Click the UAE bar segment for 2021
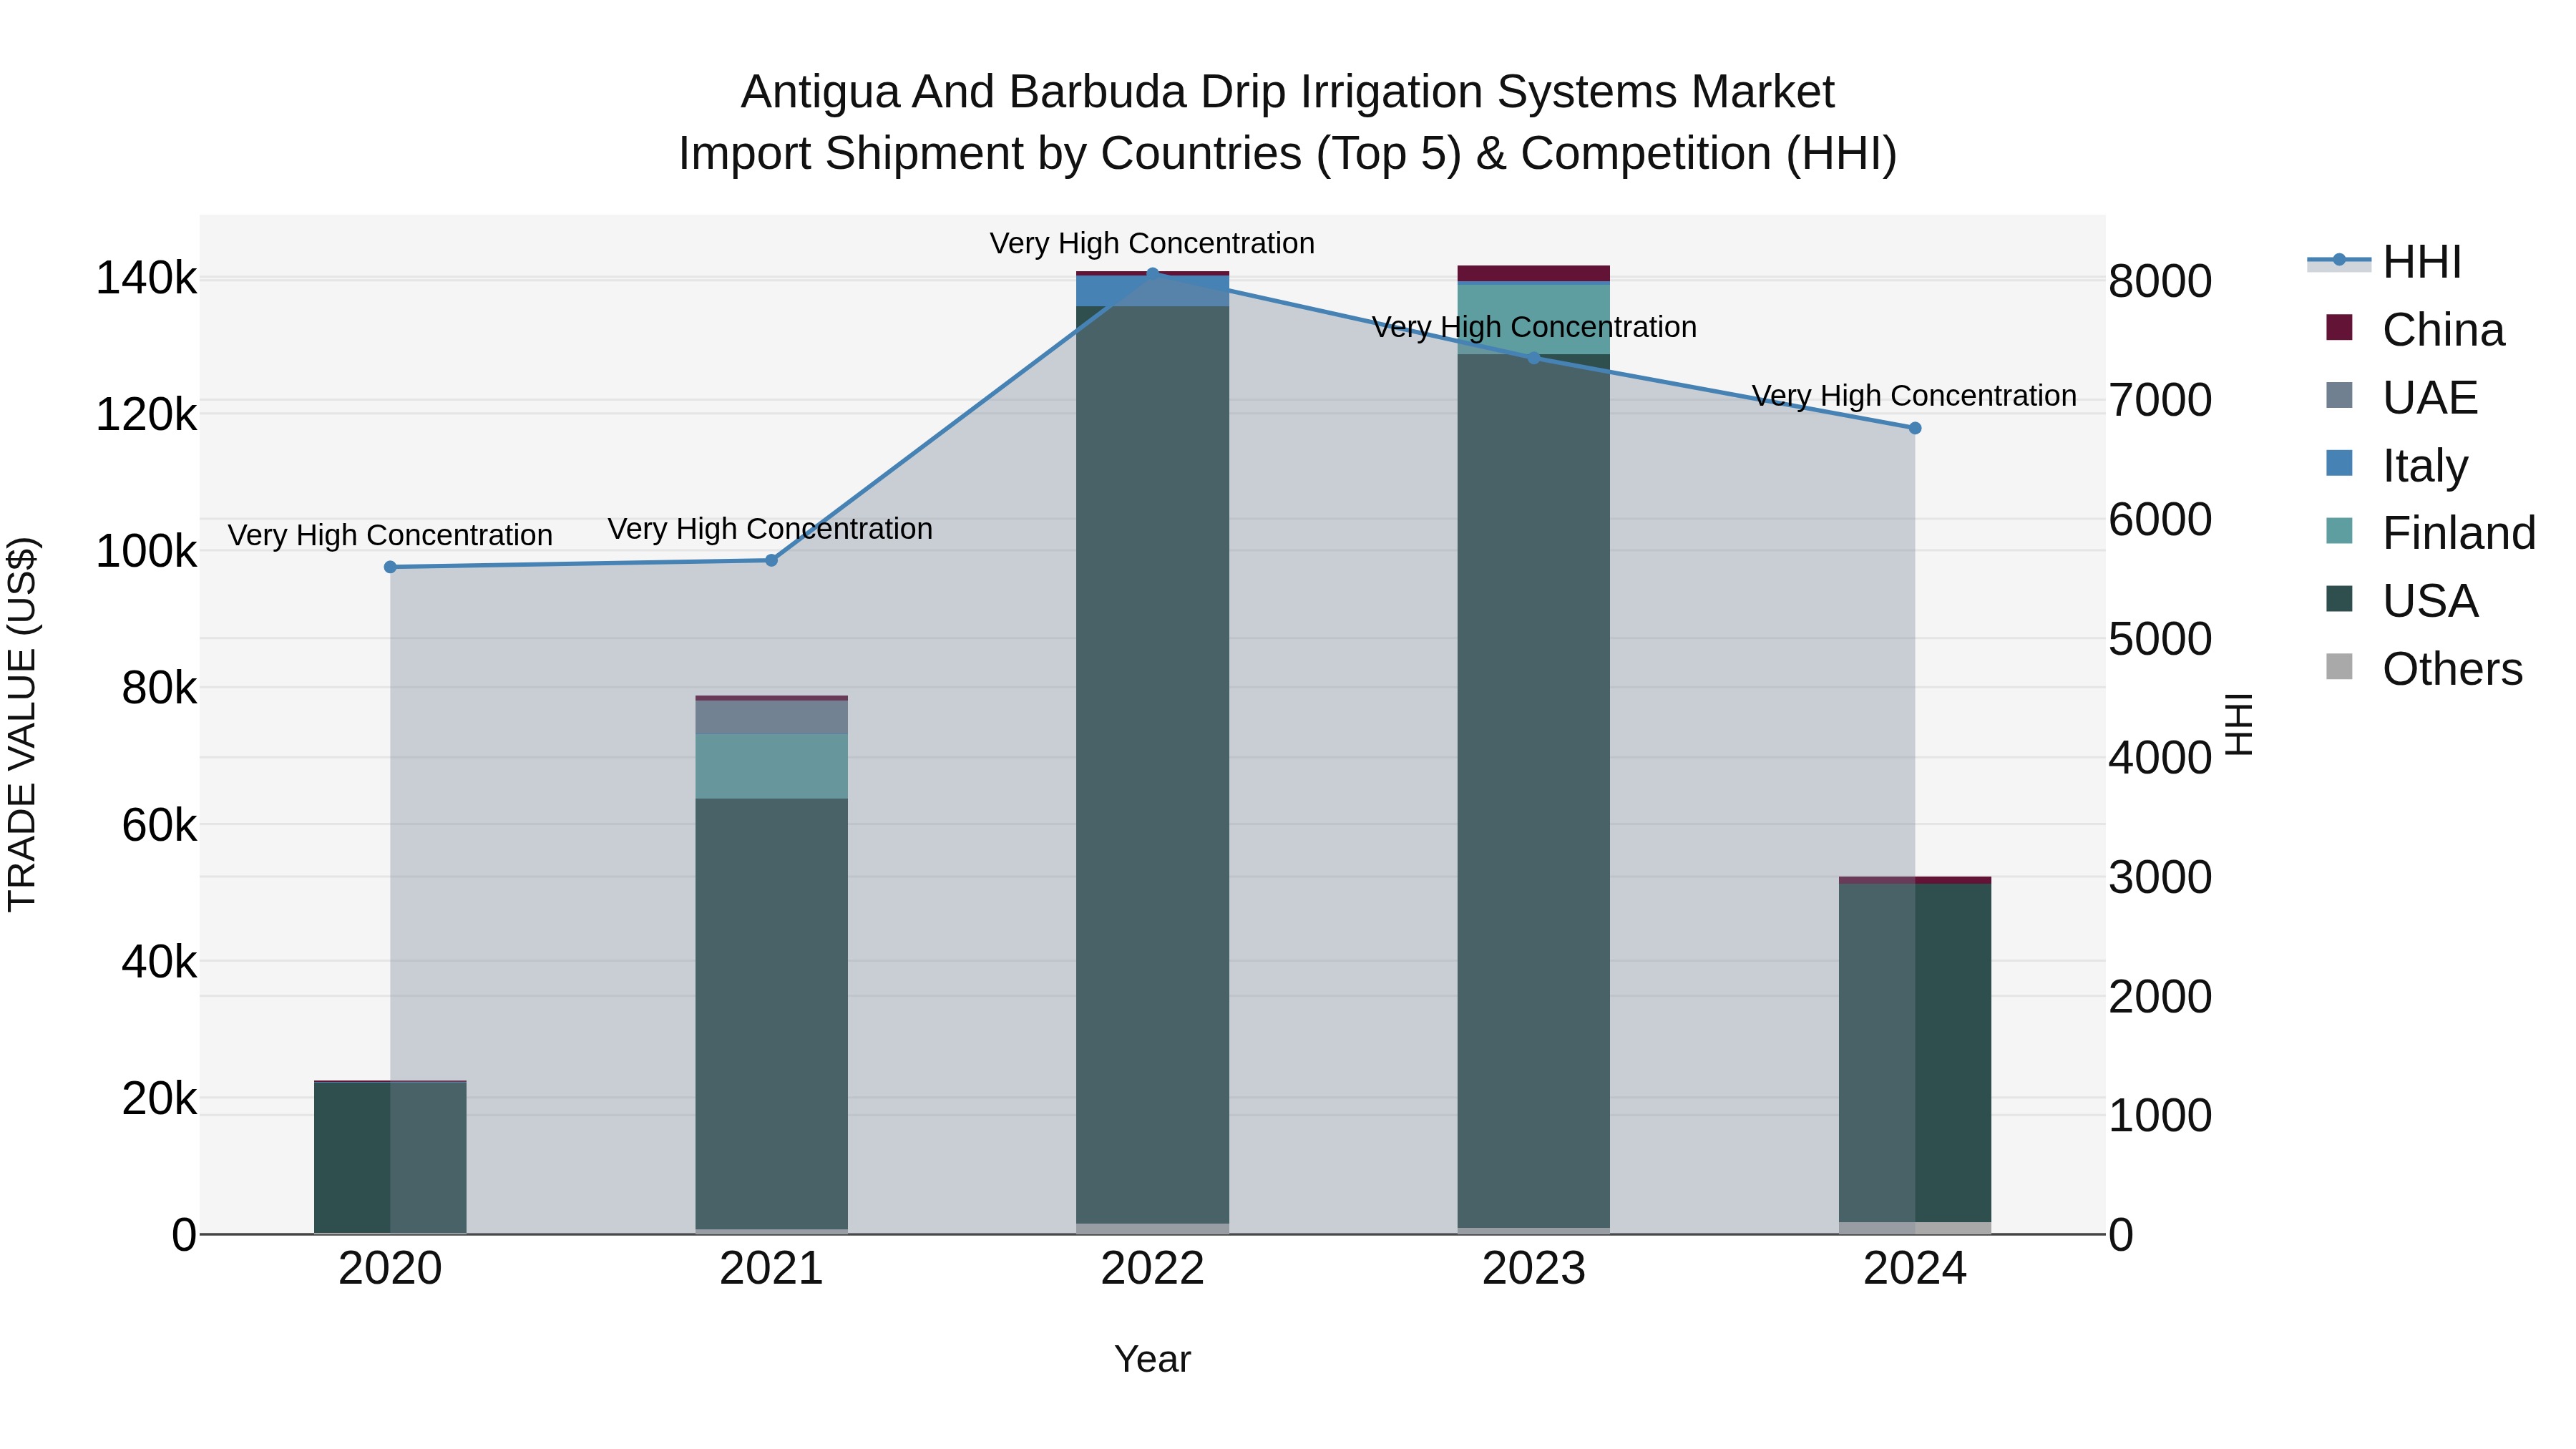2576x1449 pixels. coord(771,717)
